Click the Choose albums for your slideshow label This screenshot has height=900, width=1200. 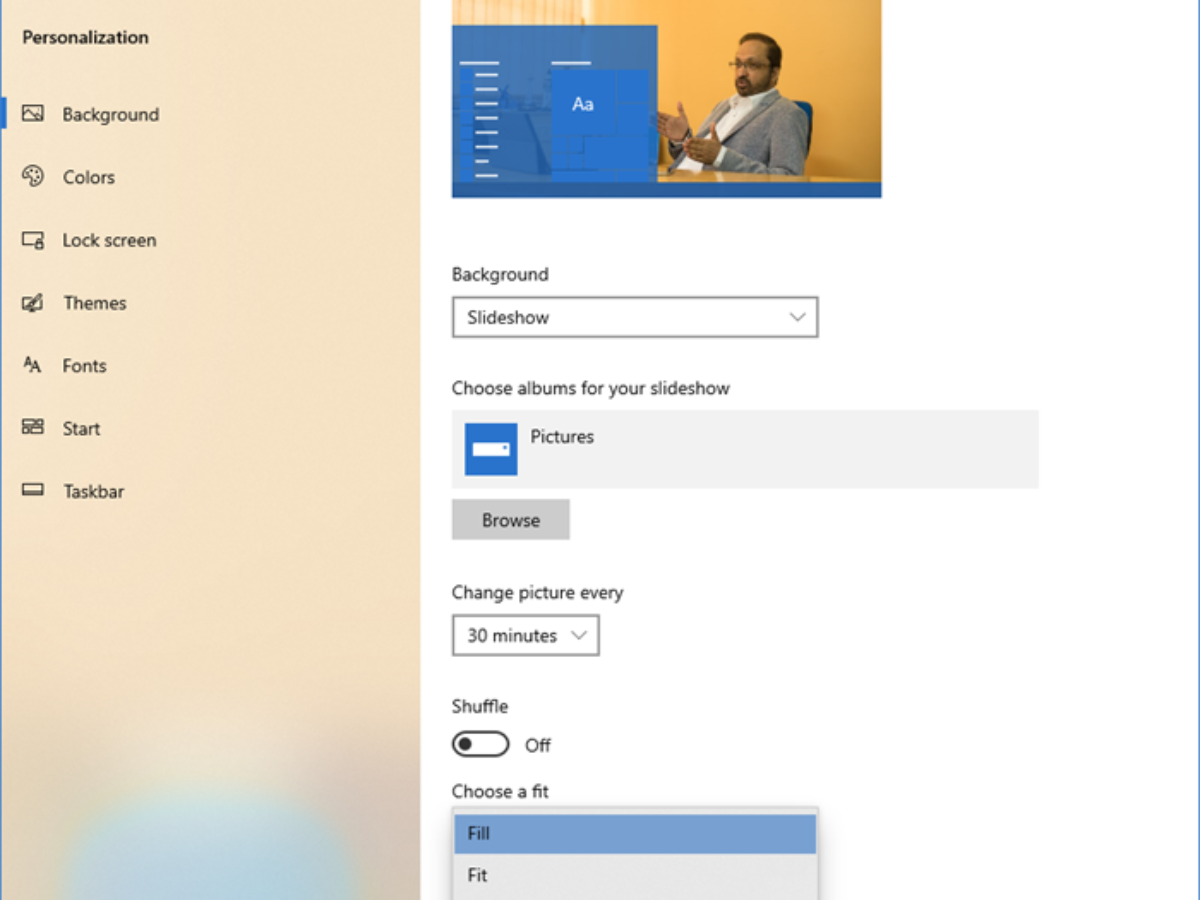click(x=591, y=388)
